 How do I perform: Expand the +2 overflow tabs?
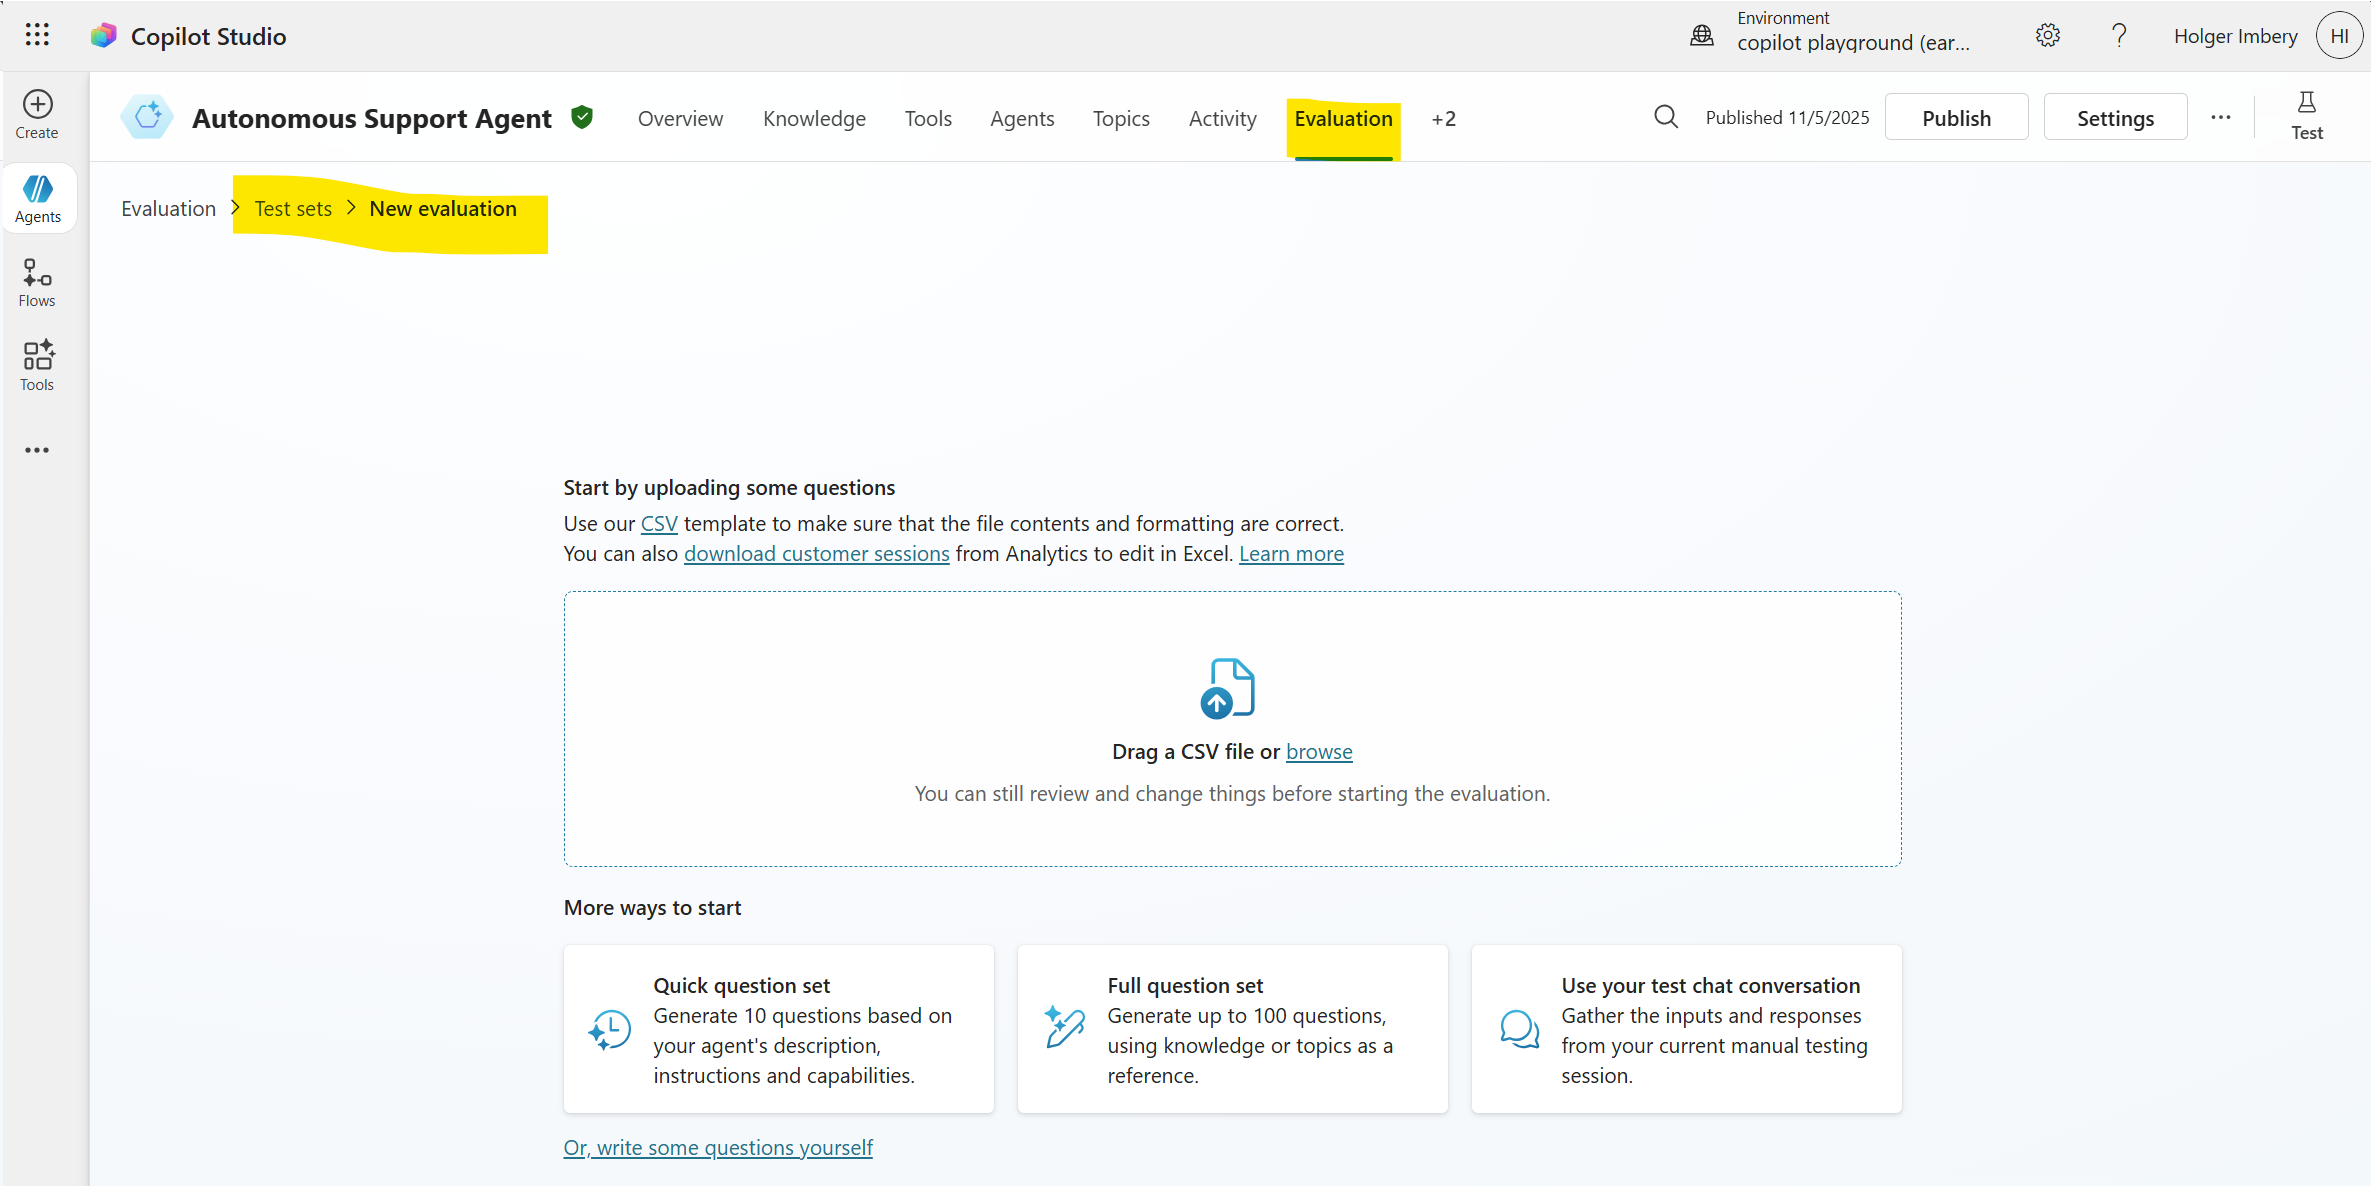(x=1443, y=118)
